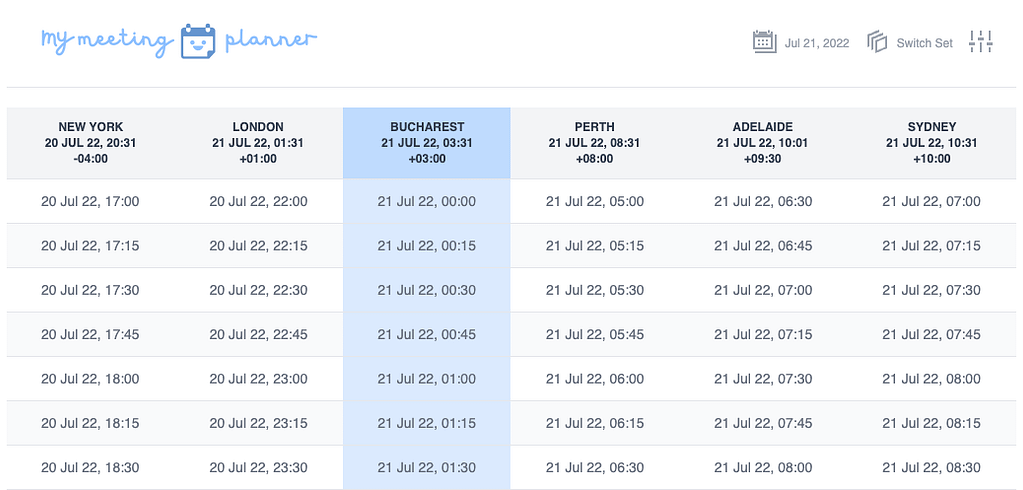Select the Sydney column header
1023x490 pixels.
(x=931, y=143)
